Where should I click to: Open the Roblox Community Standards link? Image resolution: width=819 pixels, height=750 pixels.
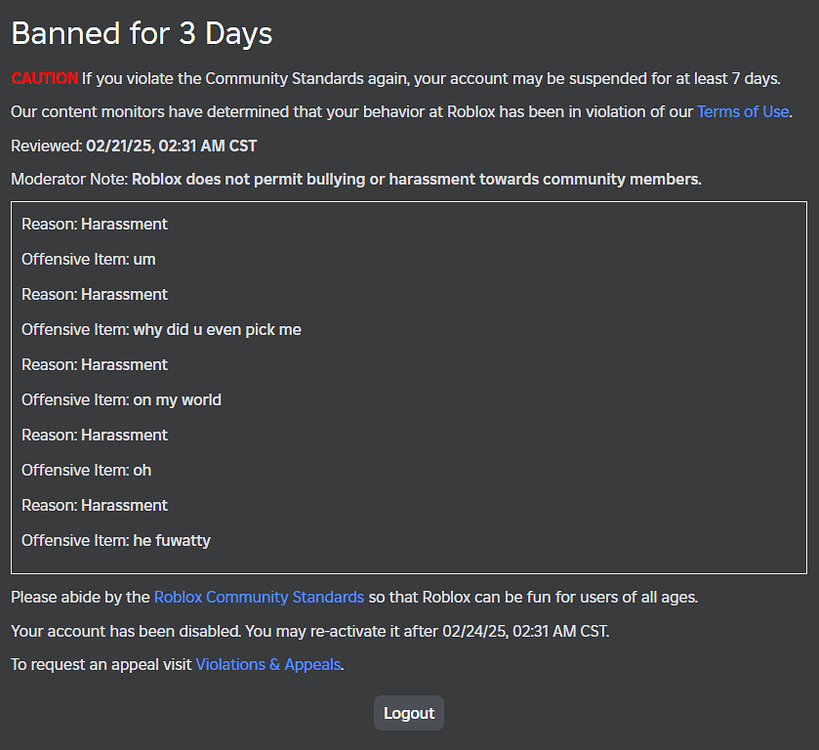click(x=258, y=597)
